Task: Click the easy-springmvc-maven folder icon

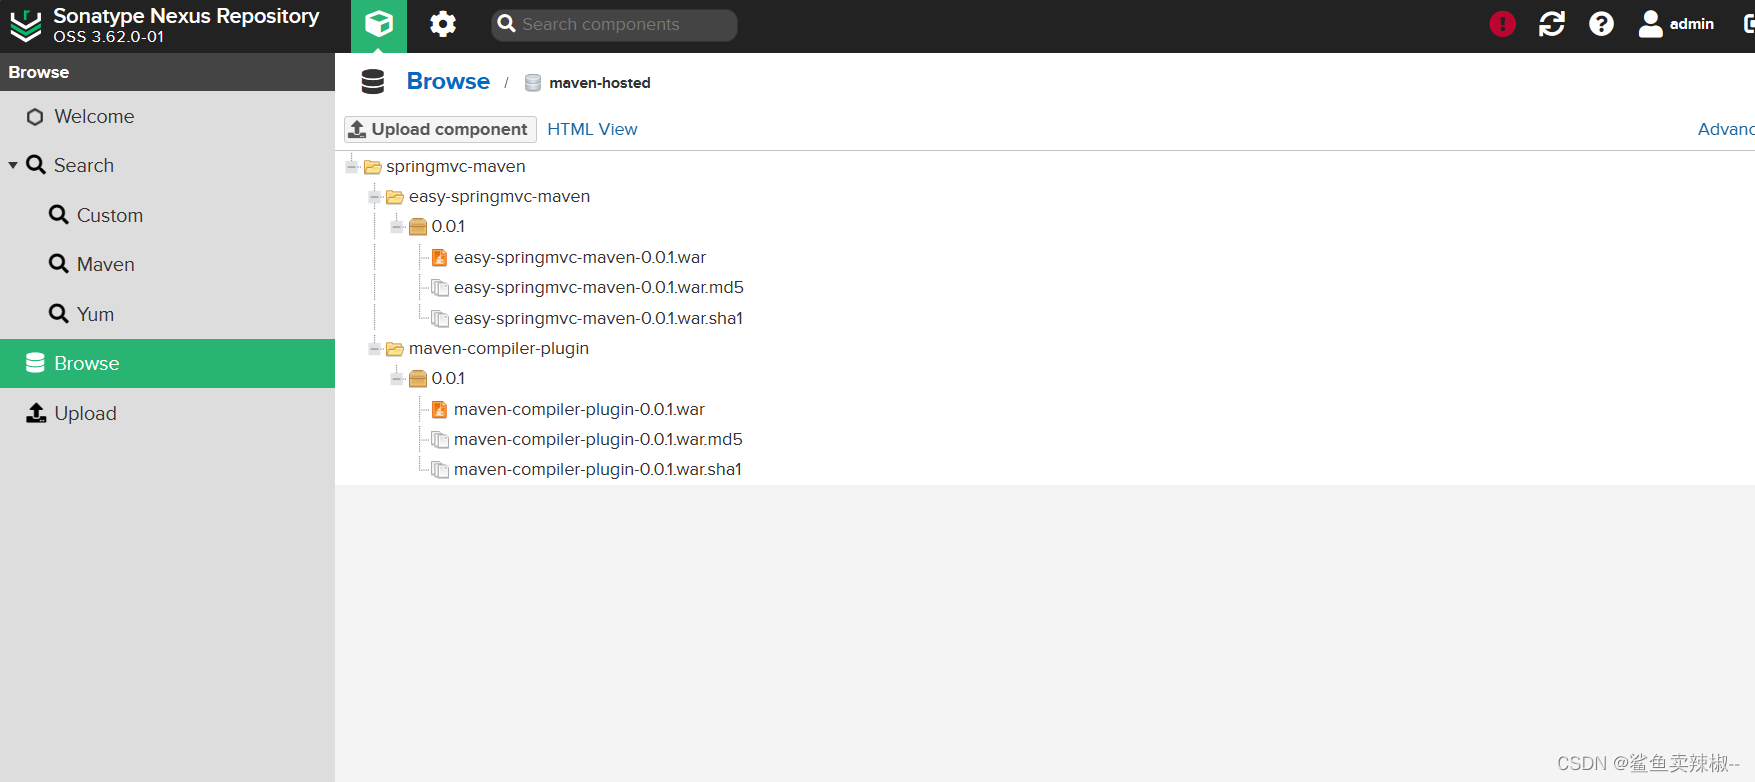Action: click(395, 197)
